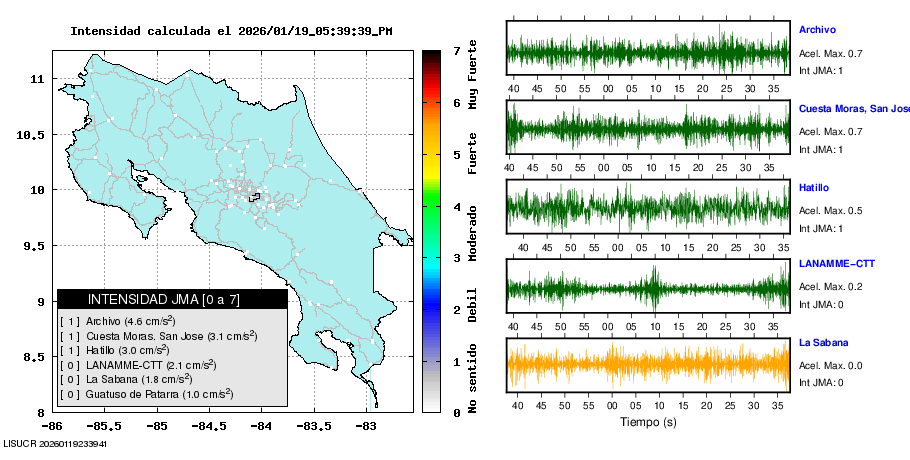Select the Archivo (4.6 cm/s²) legend entry
This screenshot has height=460, width=910.
(x=118, y=321)
